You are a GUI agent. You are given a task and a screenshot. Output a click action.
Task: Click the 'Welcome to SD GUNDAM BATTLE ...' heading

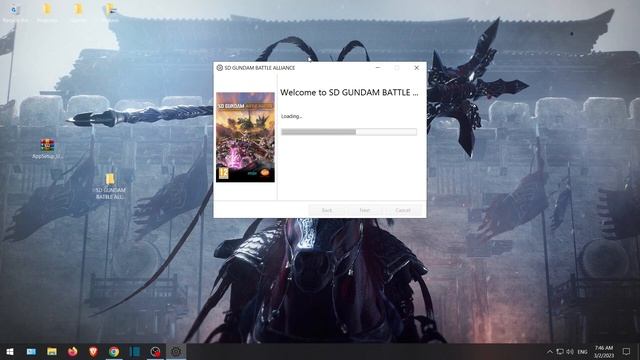(x=349, y=93)
